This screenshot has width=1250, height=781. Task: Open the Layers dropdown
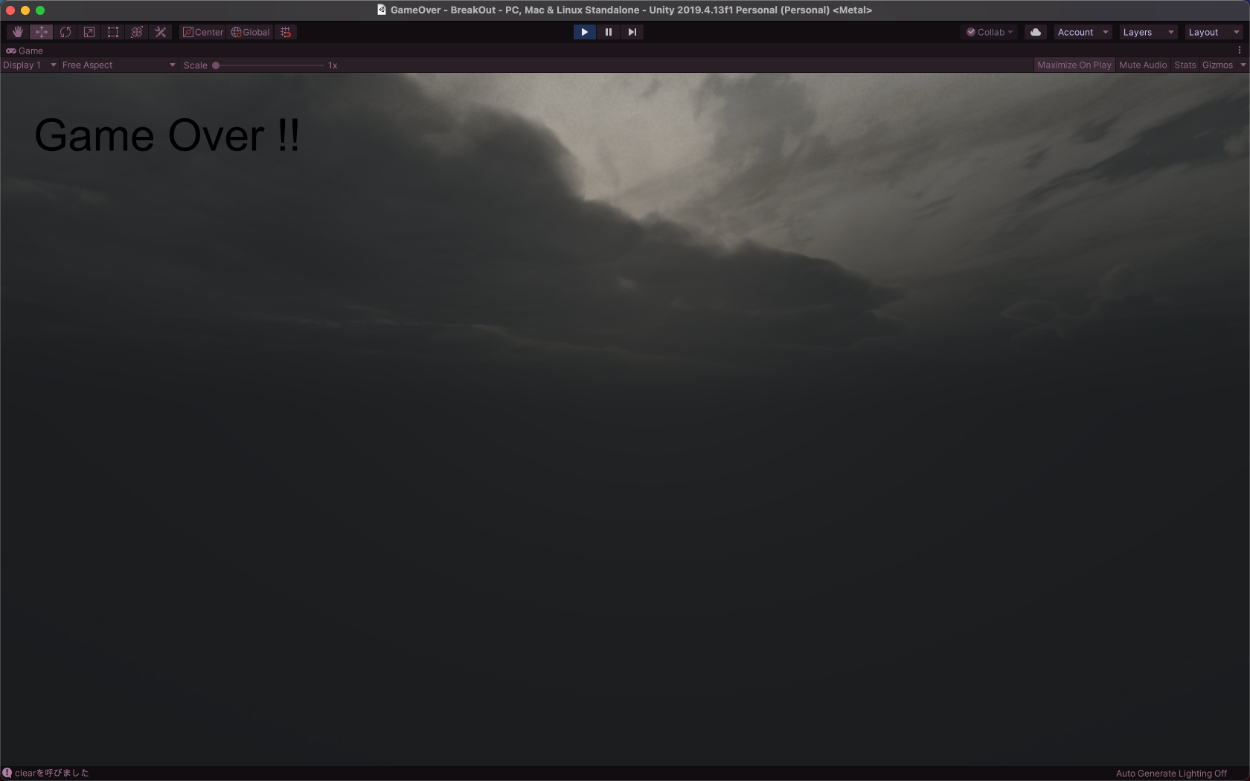pyautogui.click(x=1147, y=32)
